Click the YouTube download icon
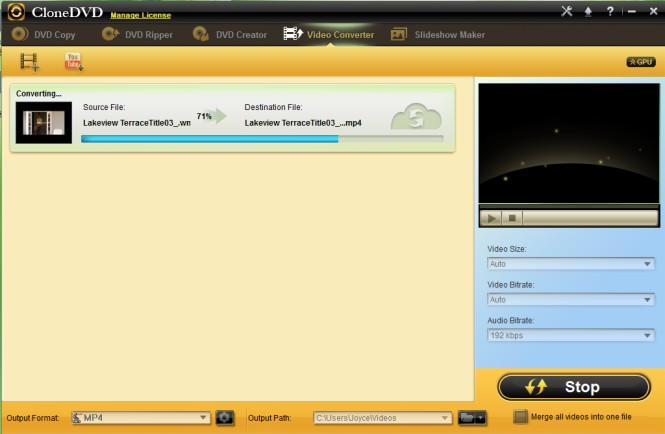Image resolution: width=665 pixels, height=434 pixels. (x=74, y=62)
